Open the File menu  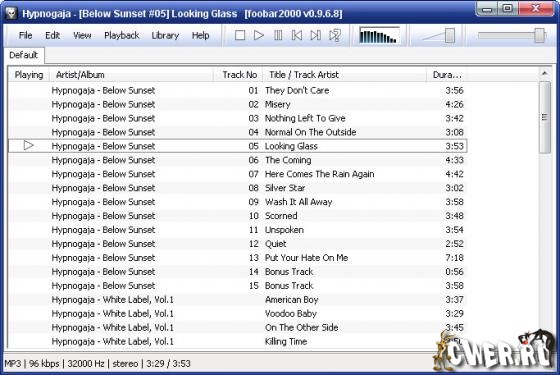tap(25, 35)
